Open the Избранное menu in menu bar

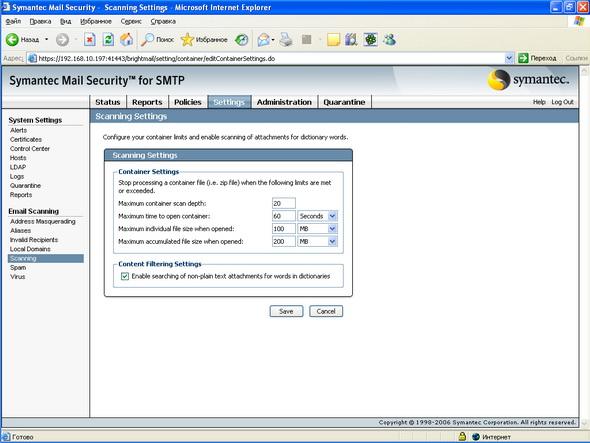click(96, 21)
